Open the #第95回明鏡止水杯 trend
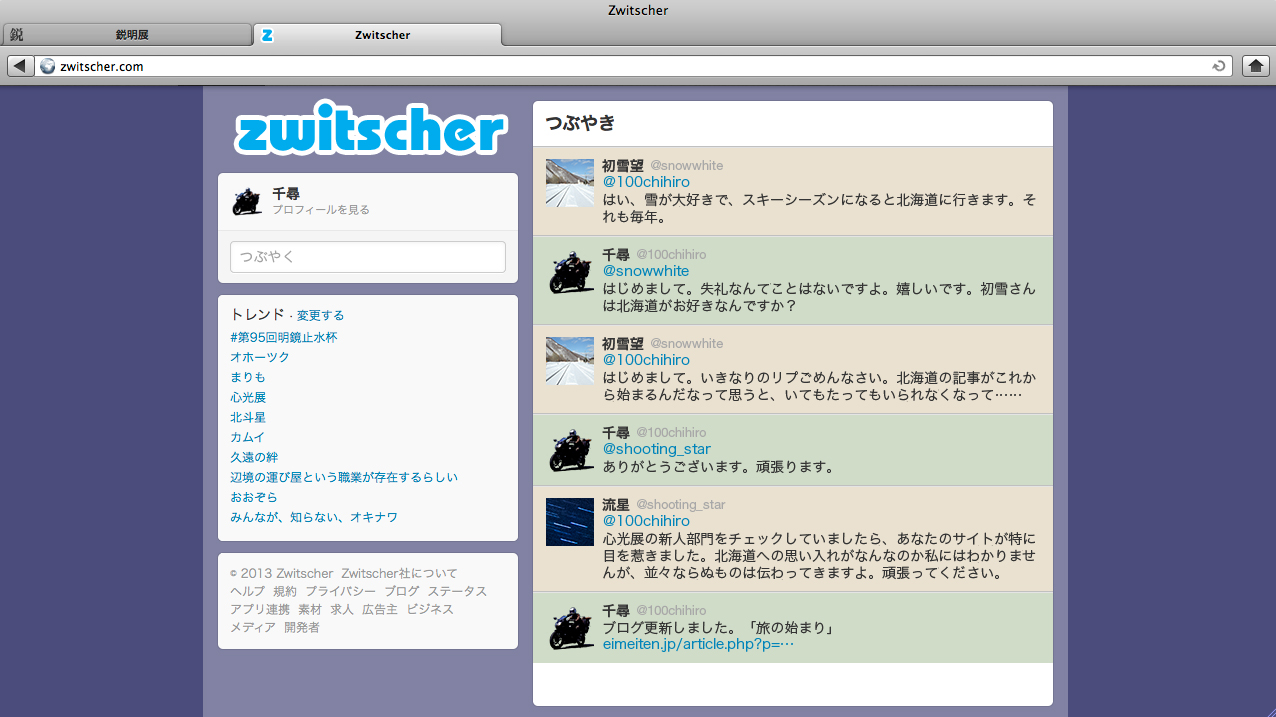This screenshot has height=717, width=1276. coord(284,337)
